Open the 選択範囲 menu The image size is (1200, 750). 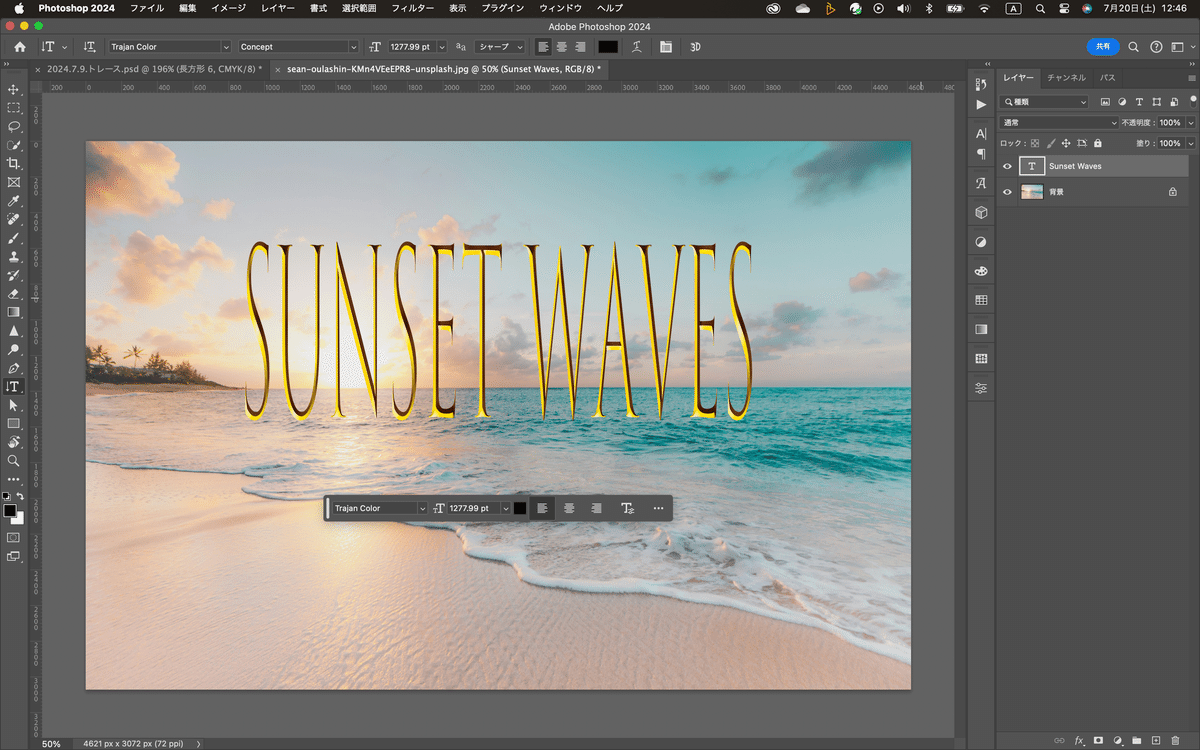(x=359, y=8)
